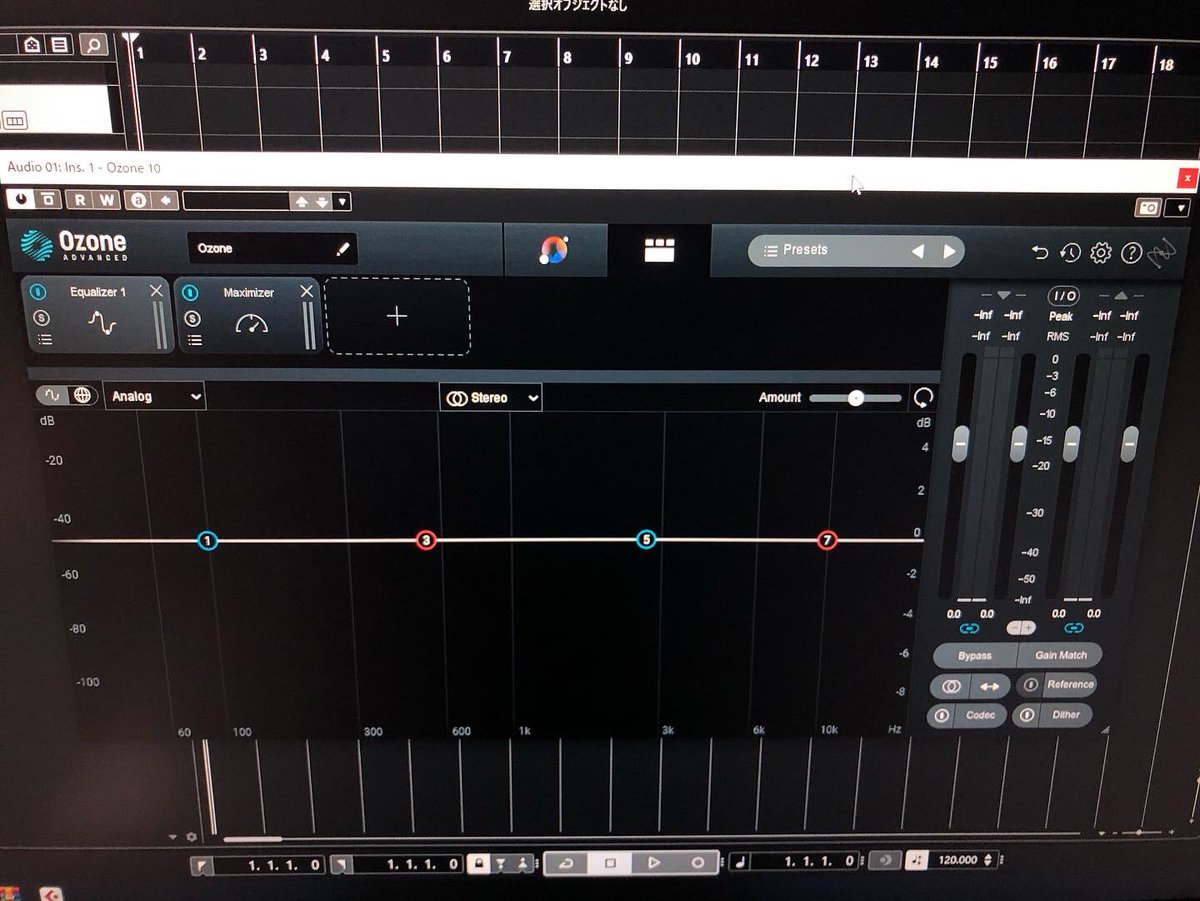The height and width of the screenshot is (901, 1200).
Task: Toggle the I/O meter button
Action: tap(1063, 296)
